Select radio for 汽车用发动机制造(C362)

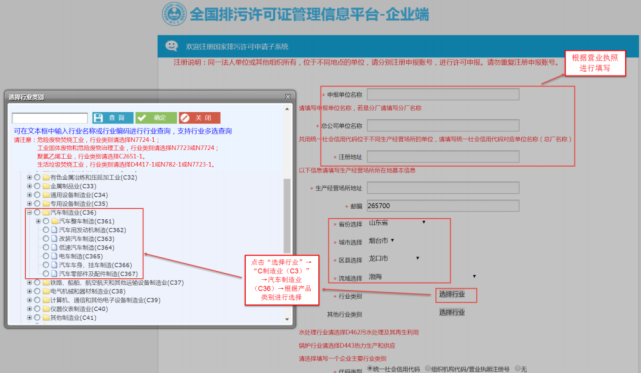46,230
